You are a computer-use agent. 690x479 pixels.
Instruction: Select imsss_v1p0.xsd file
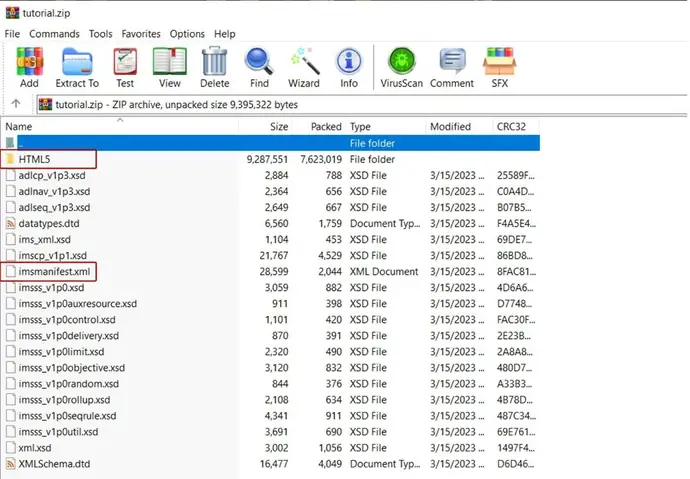point(51,287)
